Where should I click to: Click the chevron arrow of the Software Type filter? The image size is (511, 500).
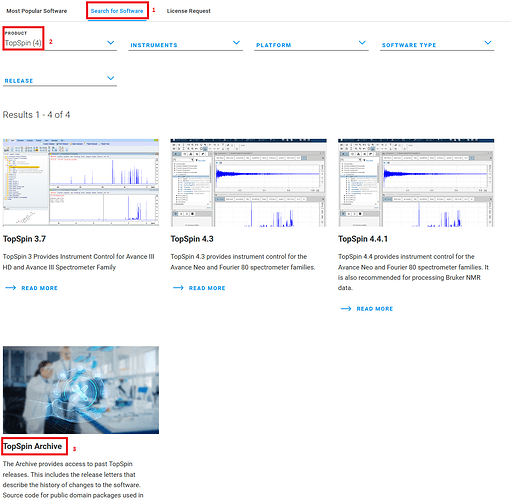488,43
